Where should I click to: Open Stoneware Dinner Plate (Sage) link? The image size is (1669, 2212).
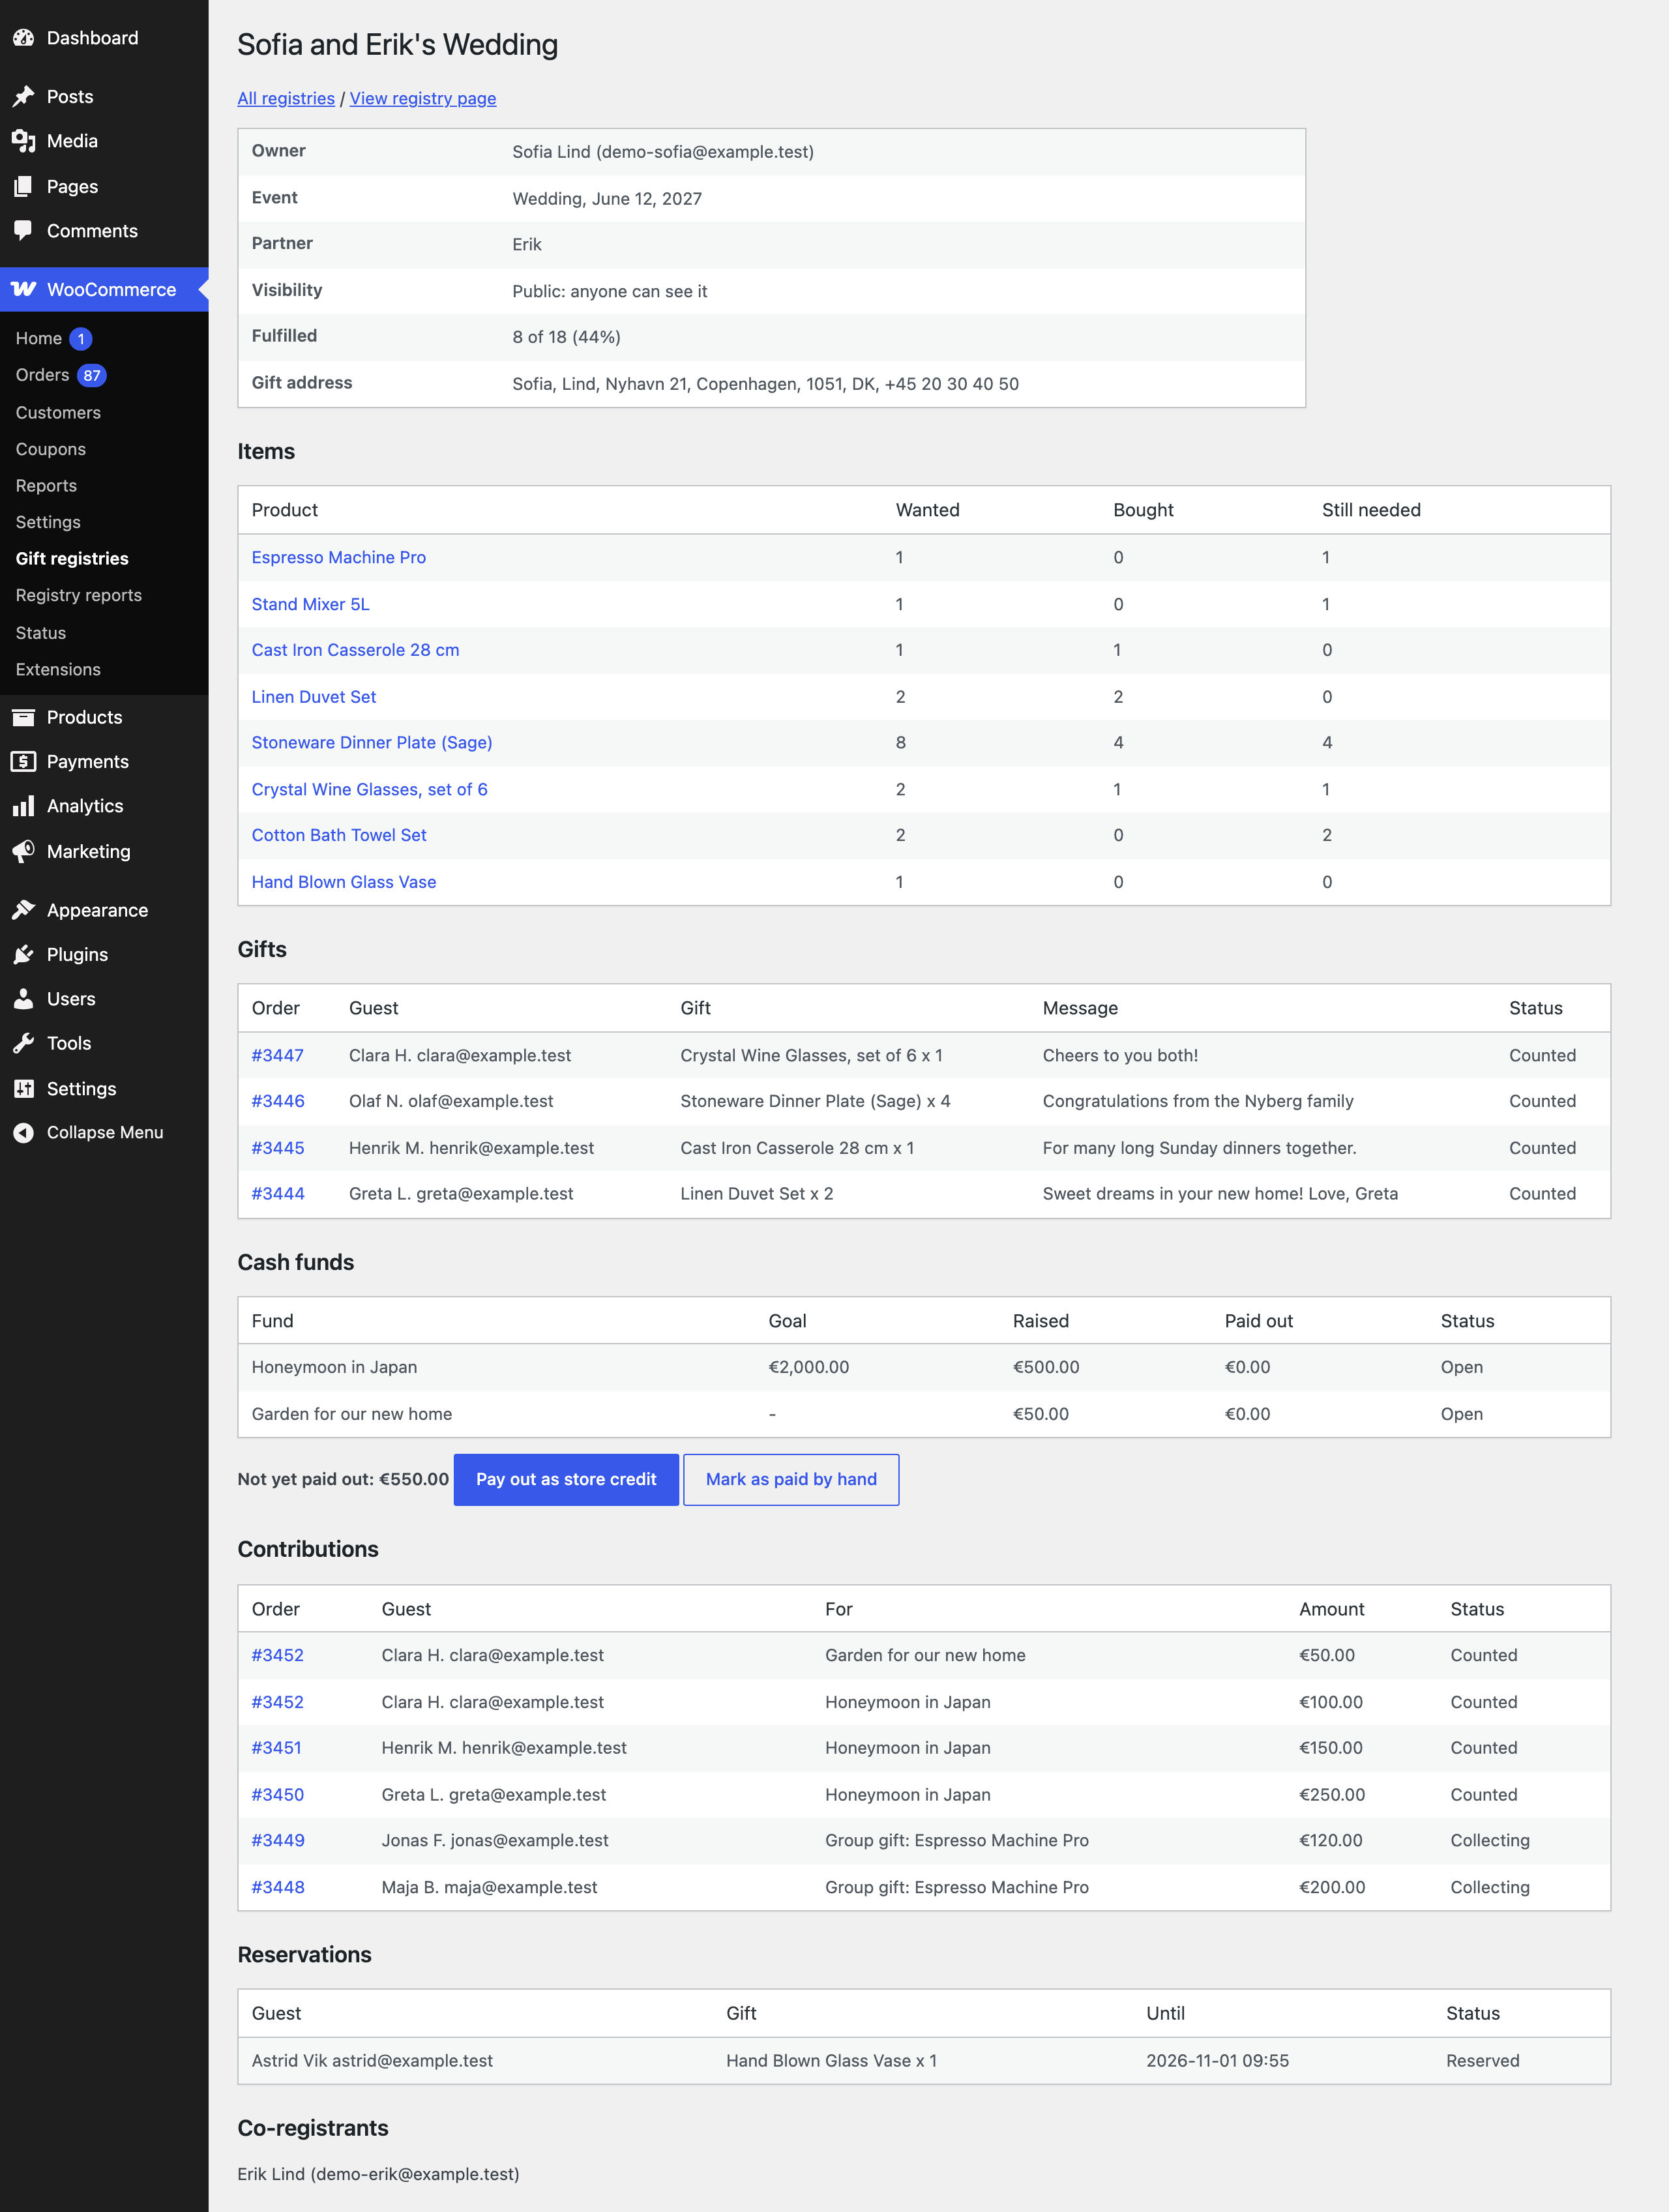pos(372,743)
